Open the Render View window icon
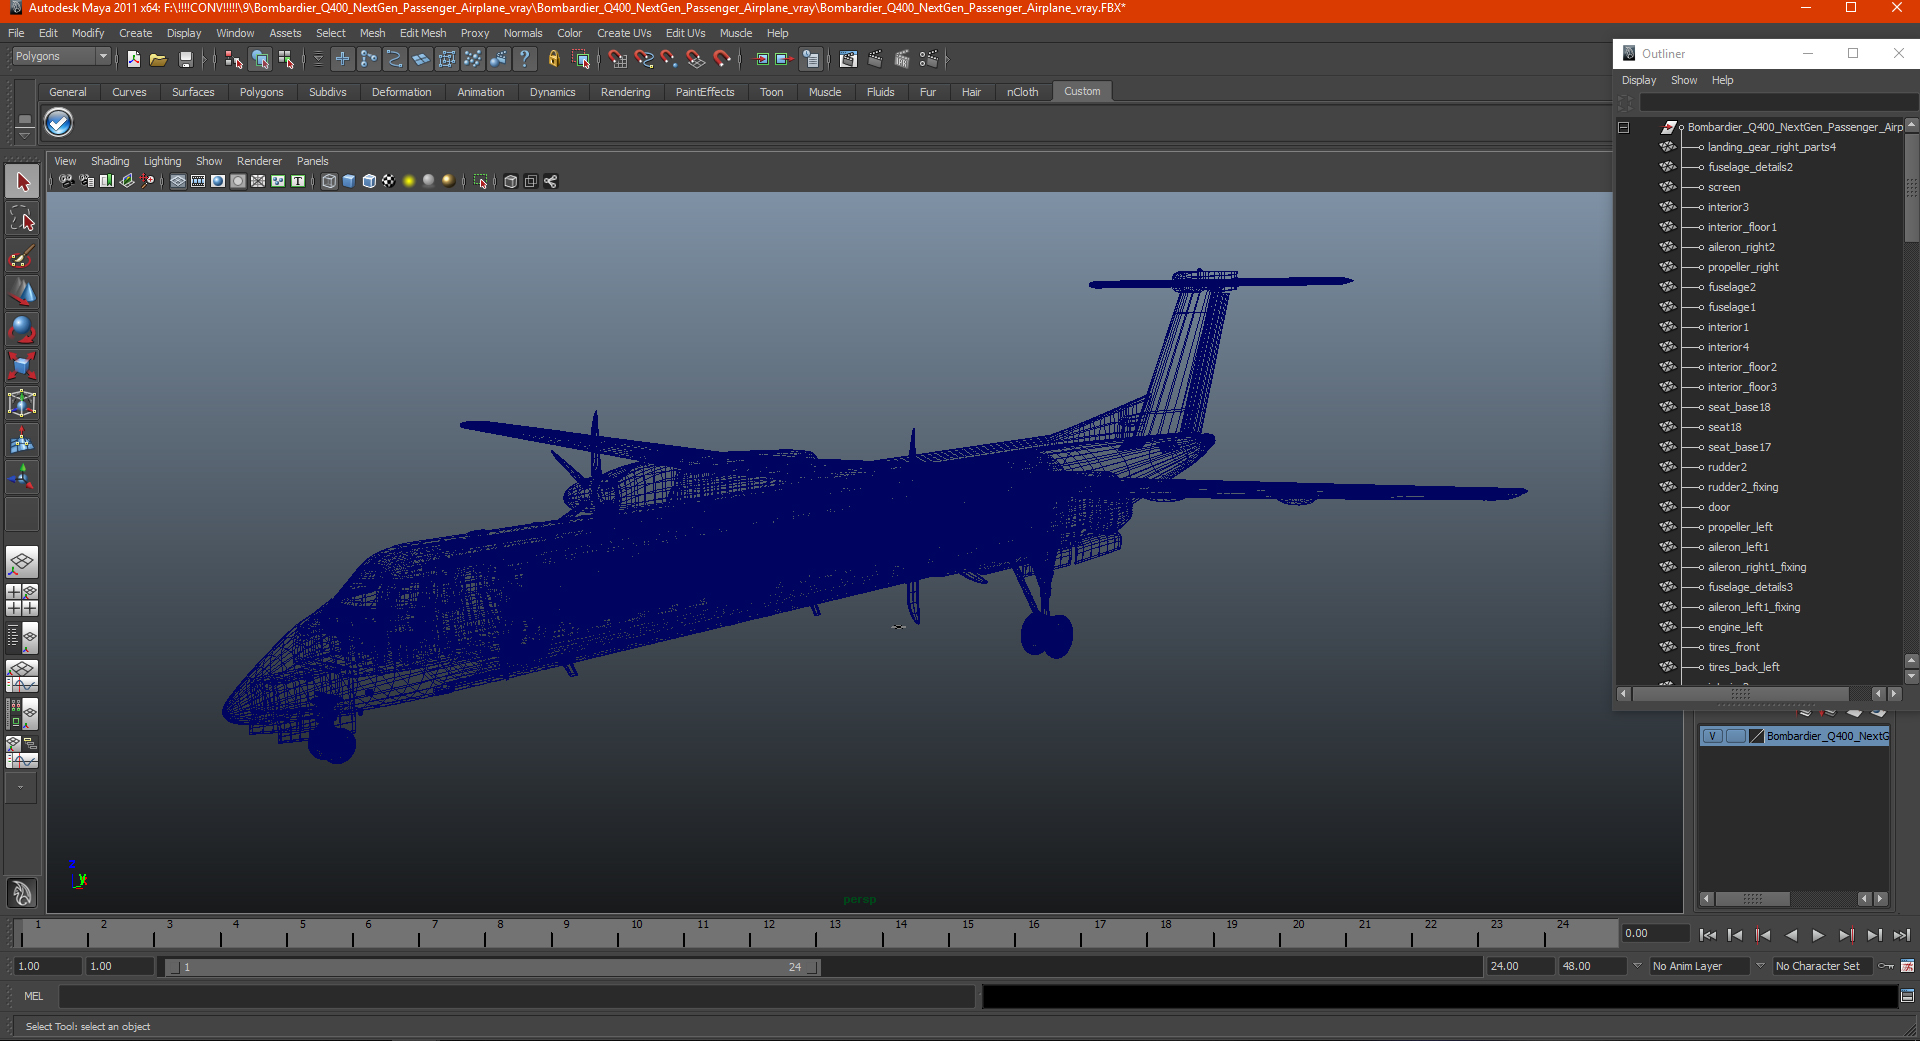1920x1041 pixels. tap(848, 59)
